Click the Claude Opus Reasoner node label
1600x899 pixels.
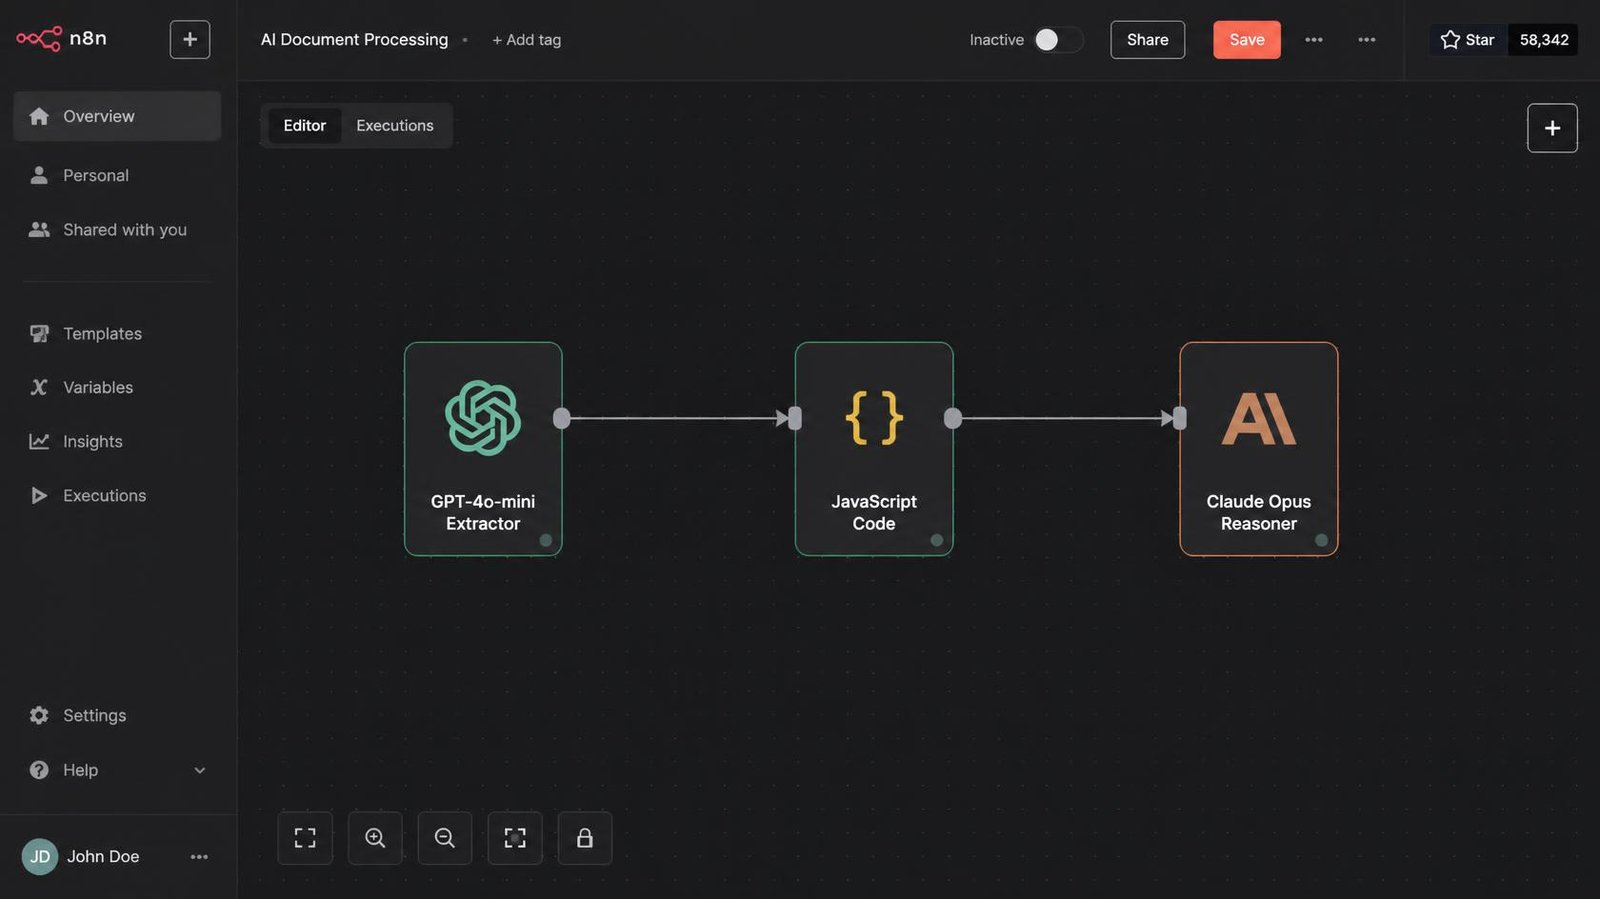1259,512
